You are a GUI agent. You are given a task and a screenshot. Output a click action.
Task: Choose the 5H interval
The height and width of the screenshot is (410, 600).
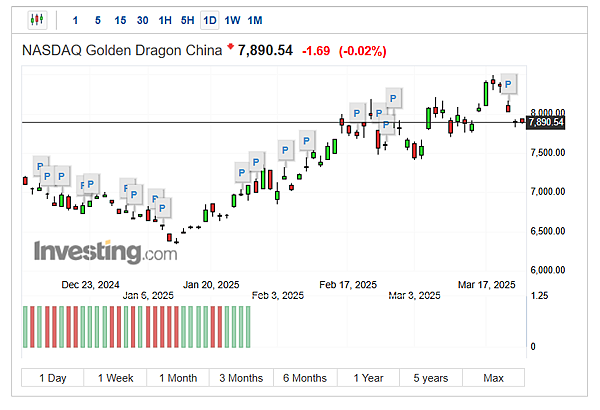click(188, 20)
